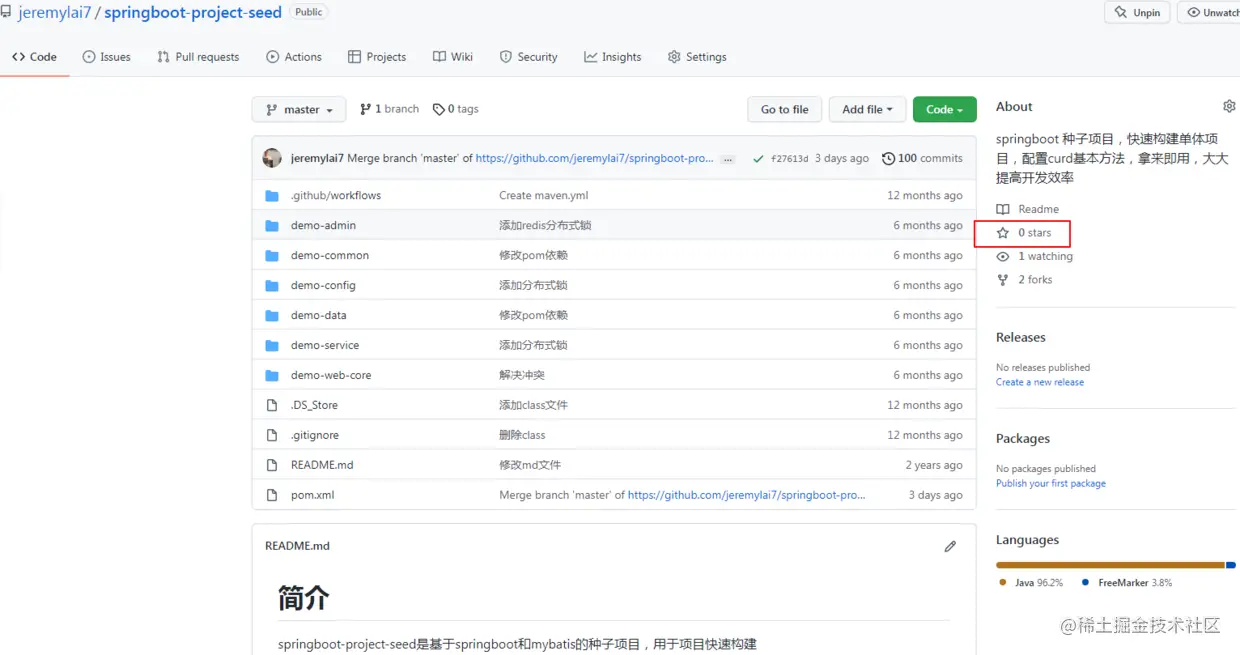Click the commit status check mark icon

pos(758,158)
